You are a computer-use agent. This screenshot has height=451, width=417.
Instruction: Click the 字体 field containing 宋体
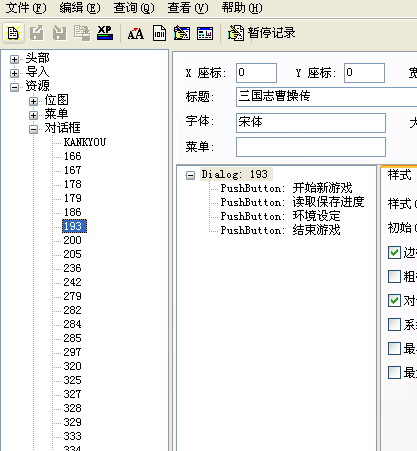point(311,123)
